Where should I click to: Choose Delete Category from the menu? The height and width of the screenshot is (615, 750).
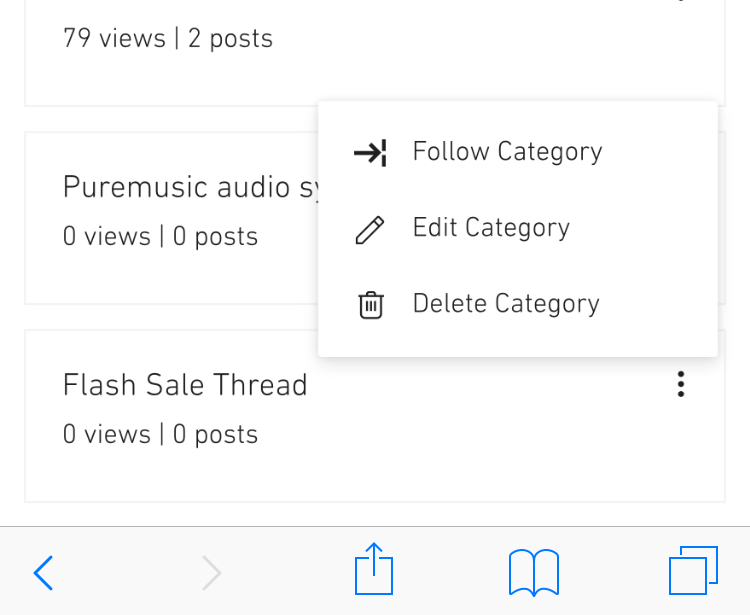(x=518, y=304)
